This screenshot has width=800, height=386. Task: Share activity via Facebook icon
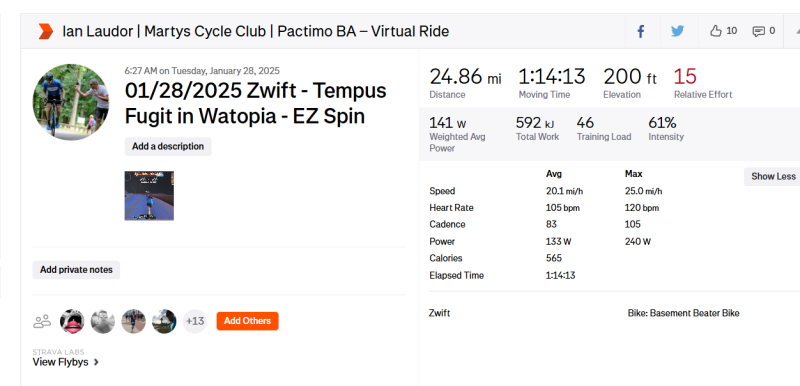[641, 32]
